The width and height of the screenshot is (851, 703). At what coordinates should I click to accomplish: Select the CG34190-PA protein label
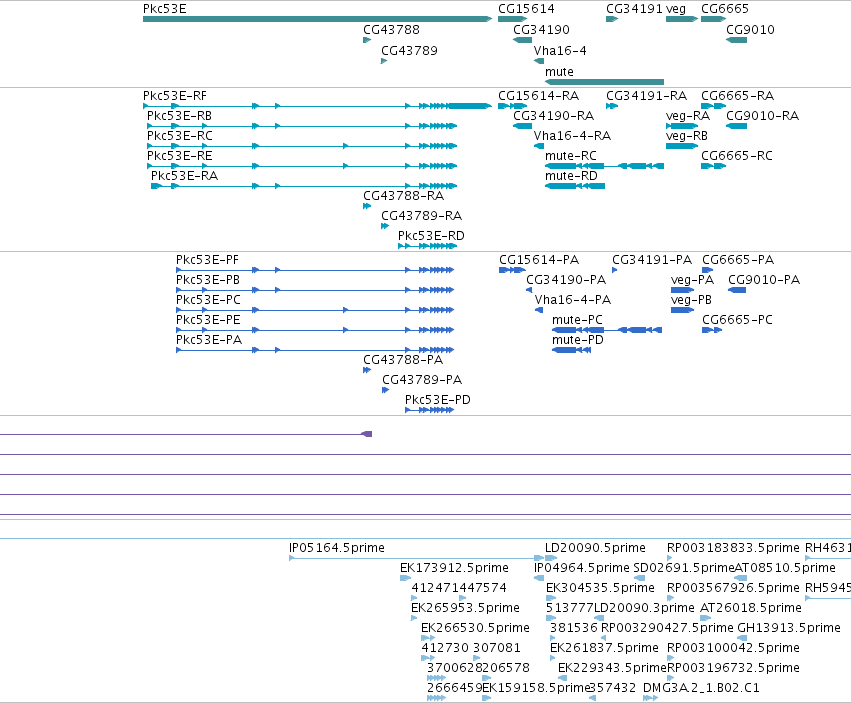pos(566,280)
